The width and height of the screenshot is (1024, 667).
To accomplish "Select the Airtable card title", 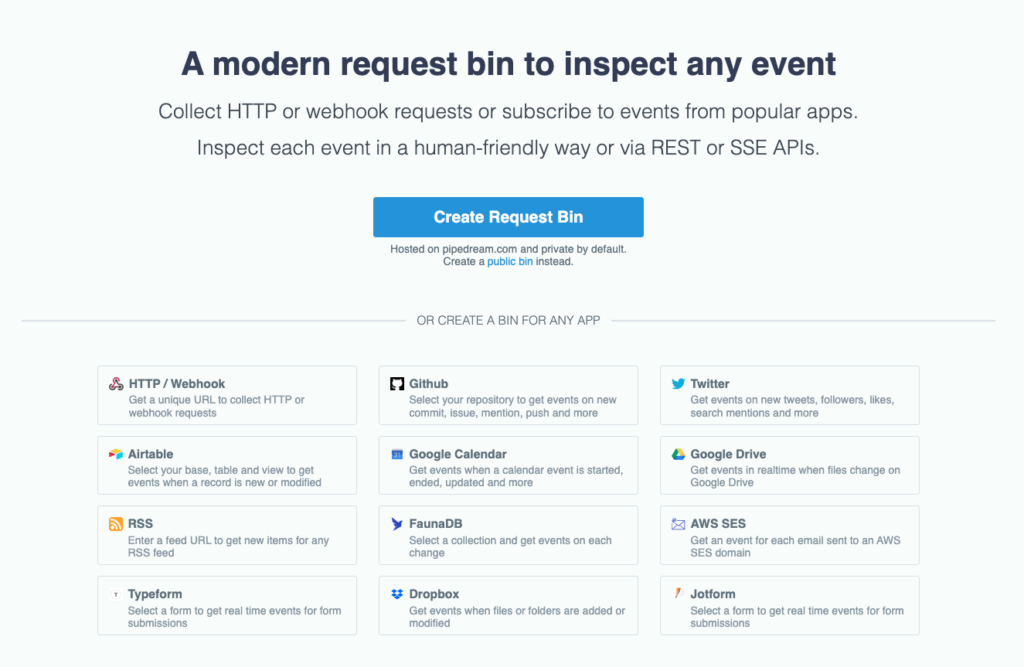I will coord(150,454).
